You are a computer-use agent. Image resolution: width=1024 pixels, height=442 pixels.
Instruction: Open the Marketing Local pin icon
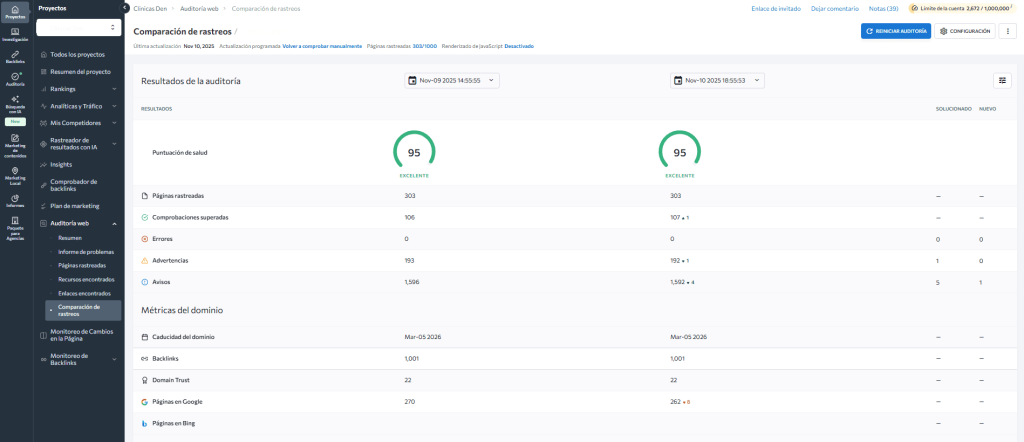click(x=15, y=174)
